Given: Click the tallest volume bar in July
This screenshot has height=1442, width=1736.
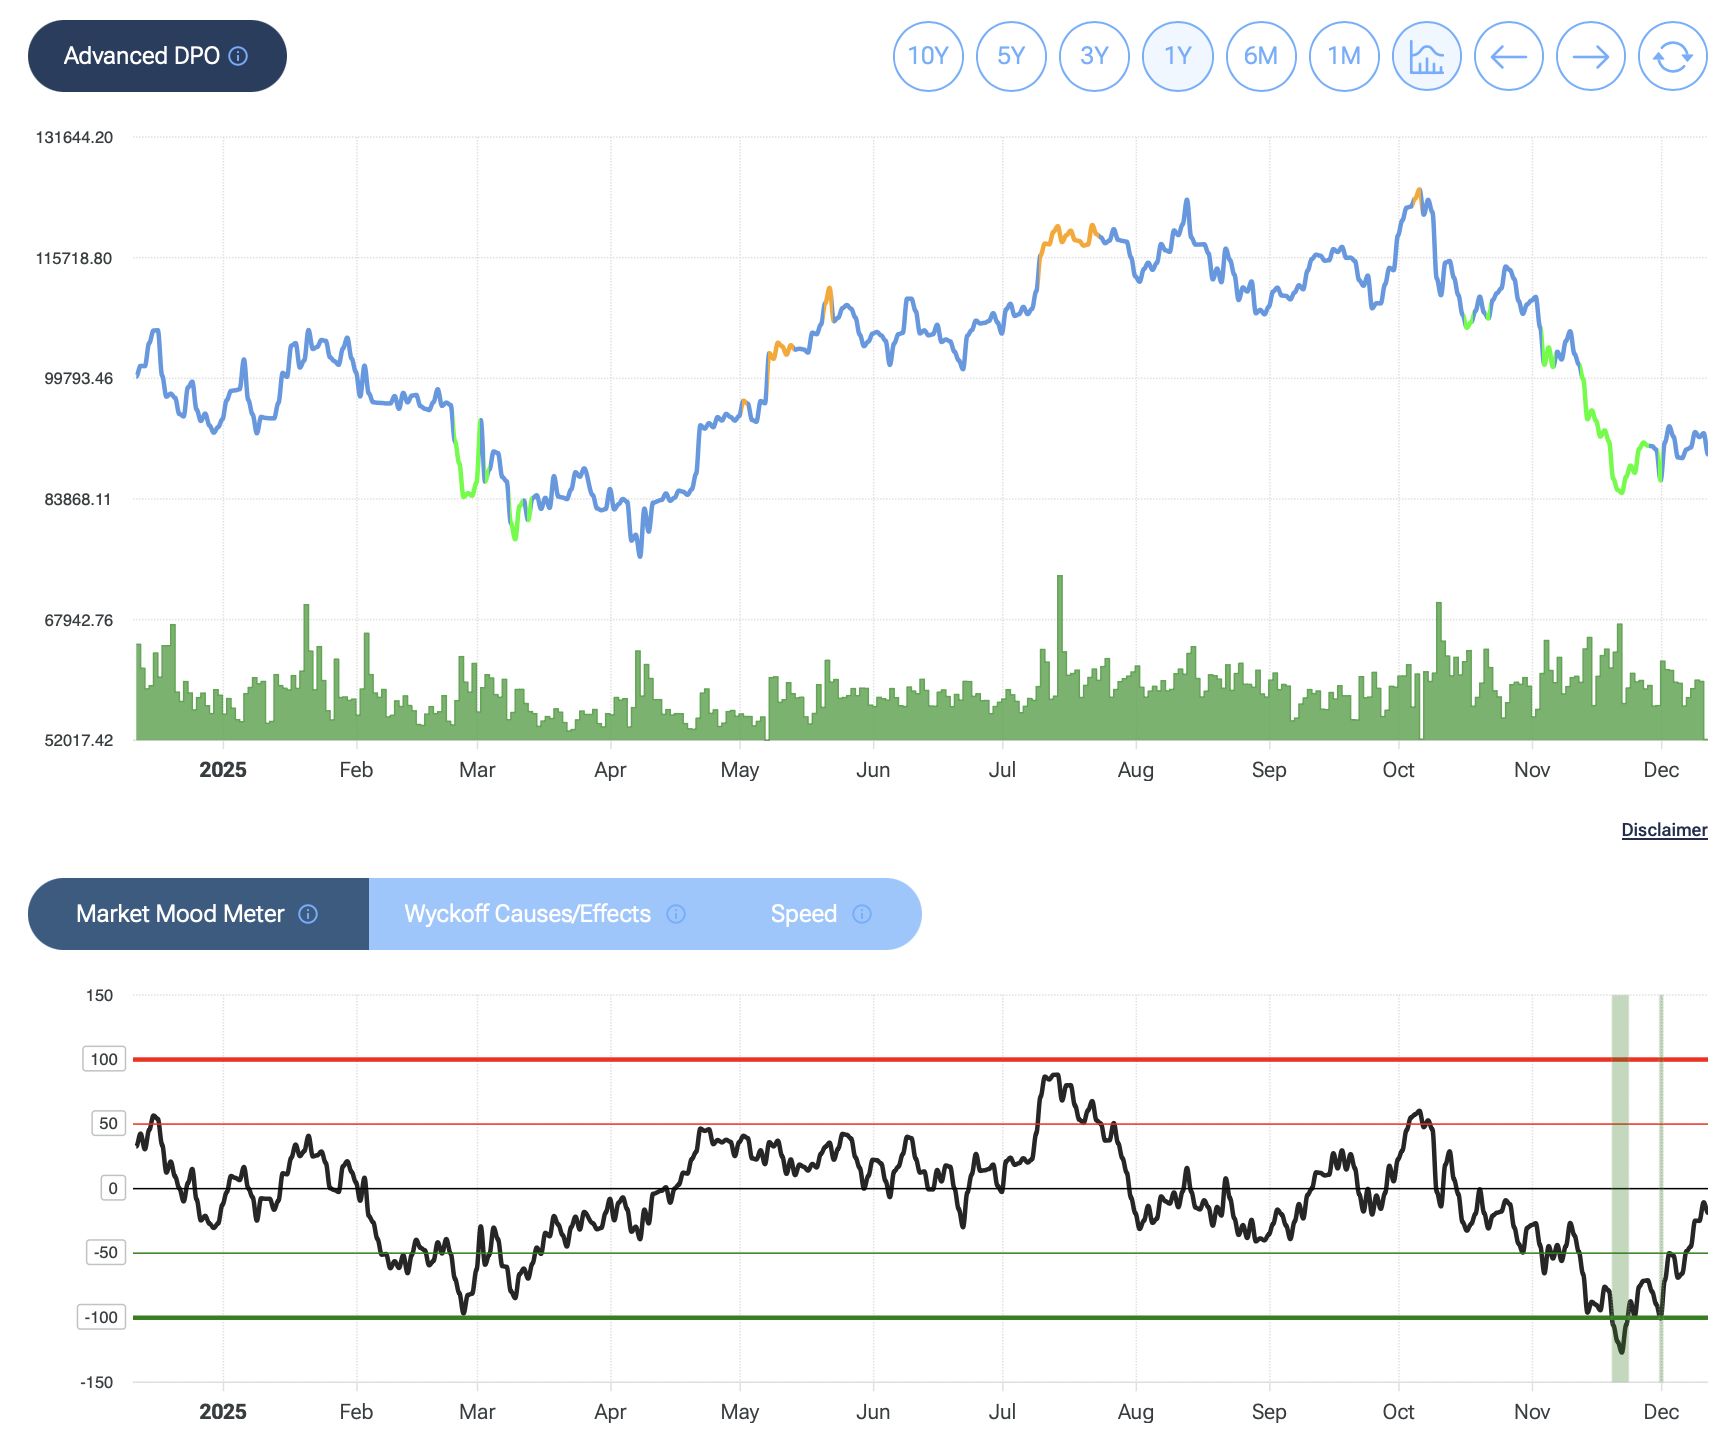Looking at the screenshot, I should pos(1060,660).
